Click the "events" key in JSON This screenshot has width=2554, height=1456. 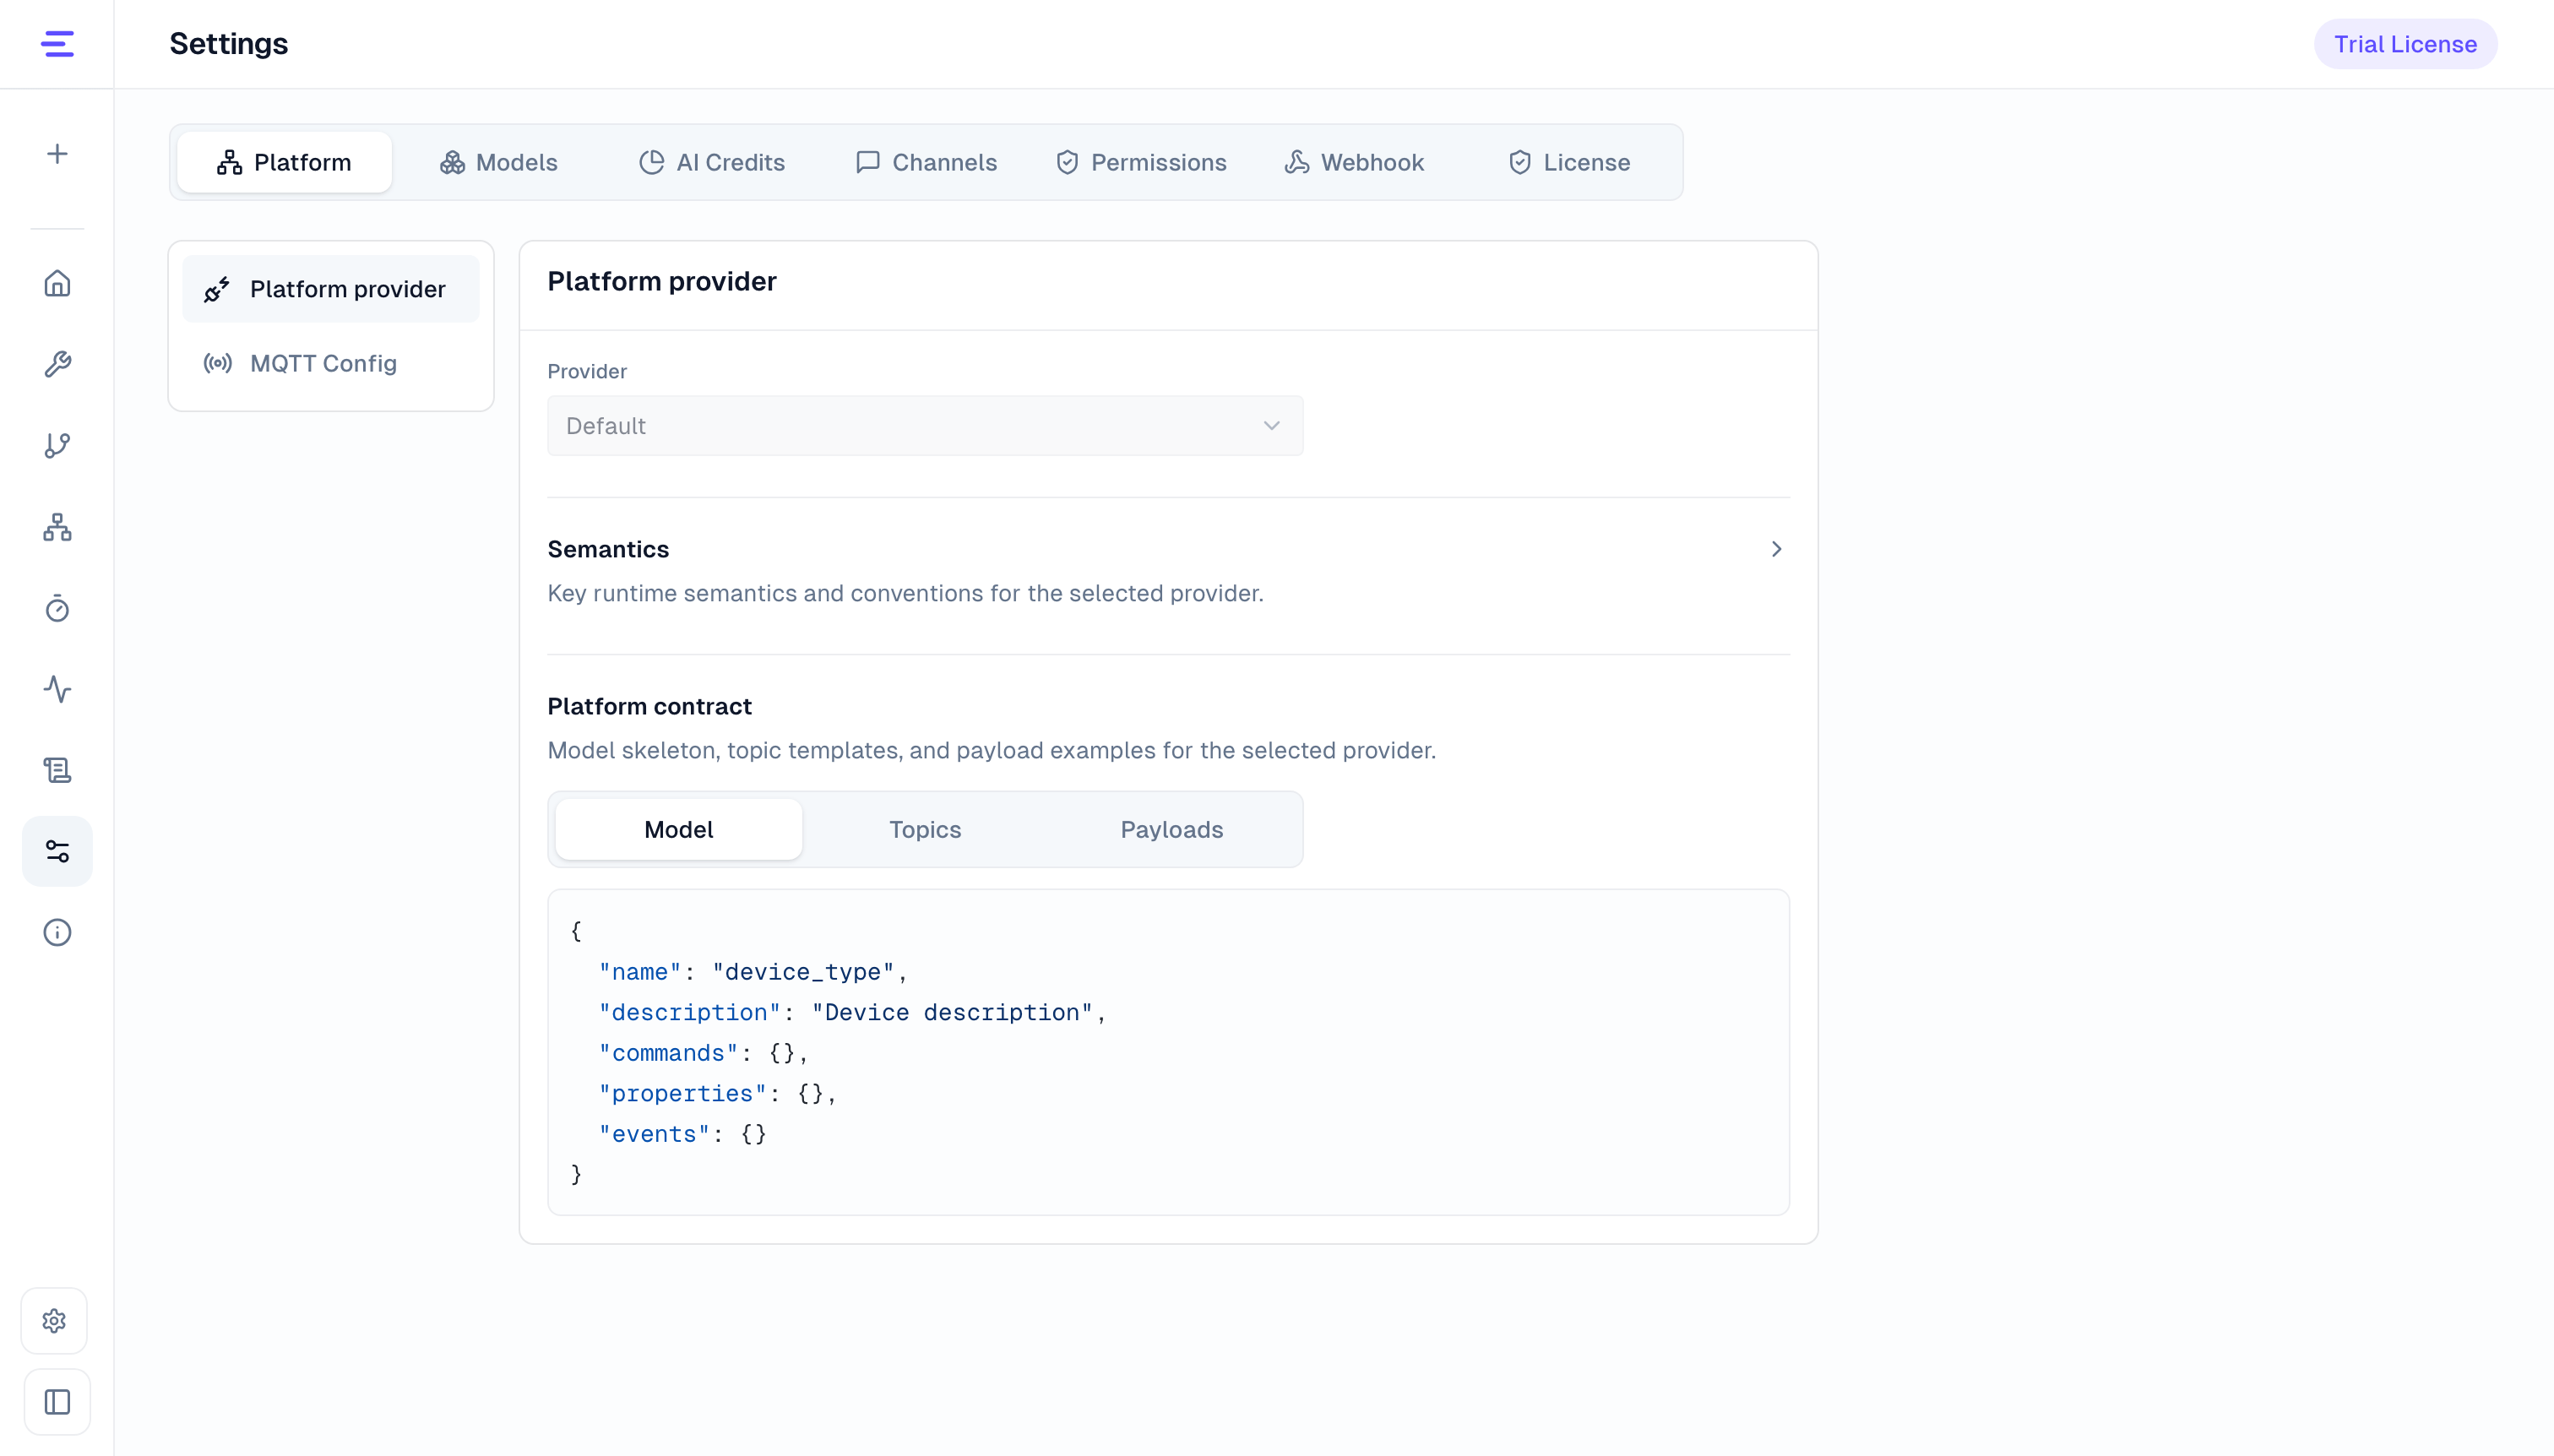[x=654, y=1134]
